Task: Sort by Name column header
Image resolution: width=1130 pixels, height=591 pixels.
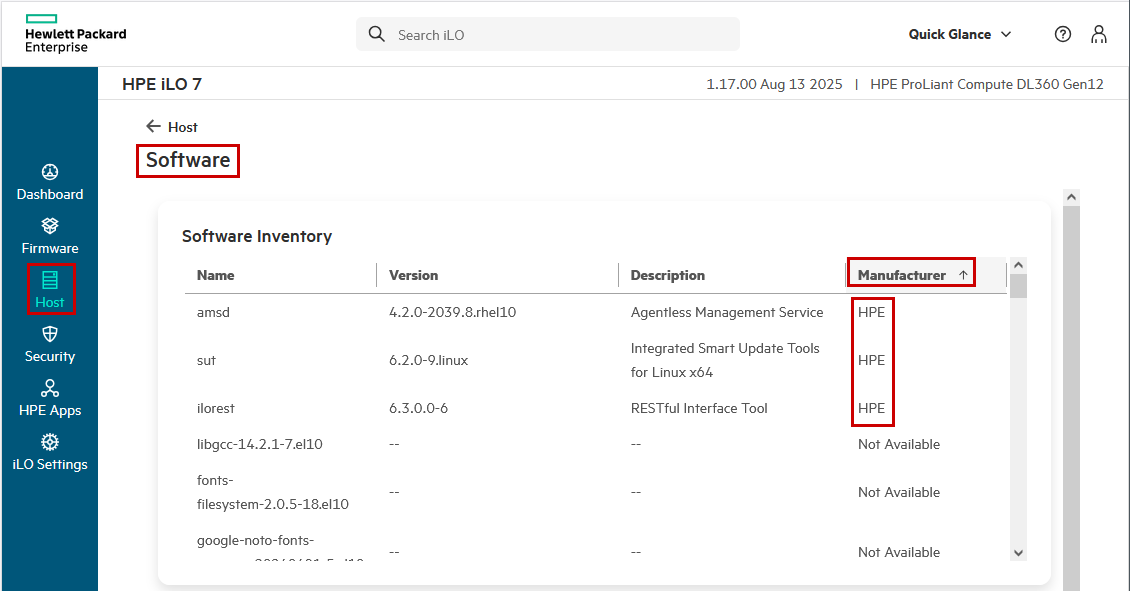Action: pyautogui.click(x=216, y=275)
